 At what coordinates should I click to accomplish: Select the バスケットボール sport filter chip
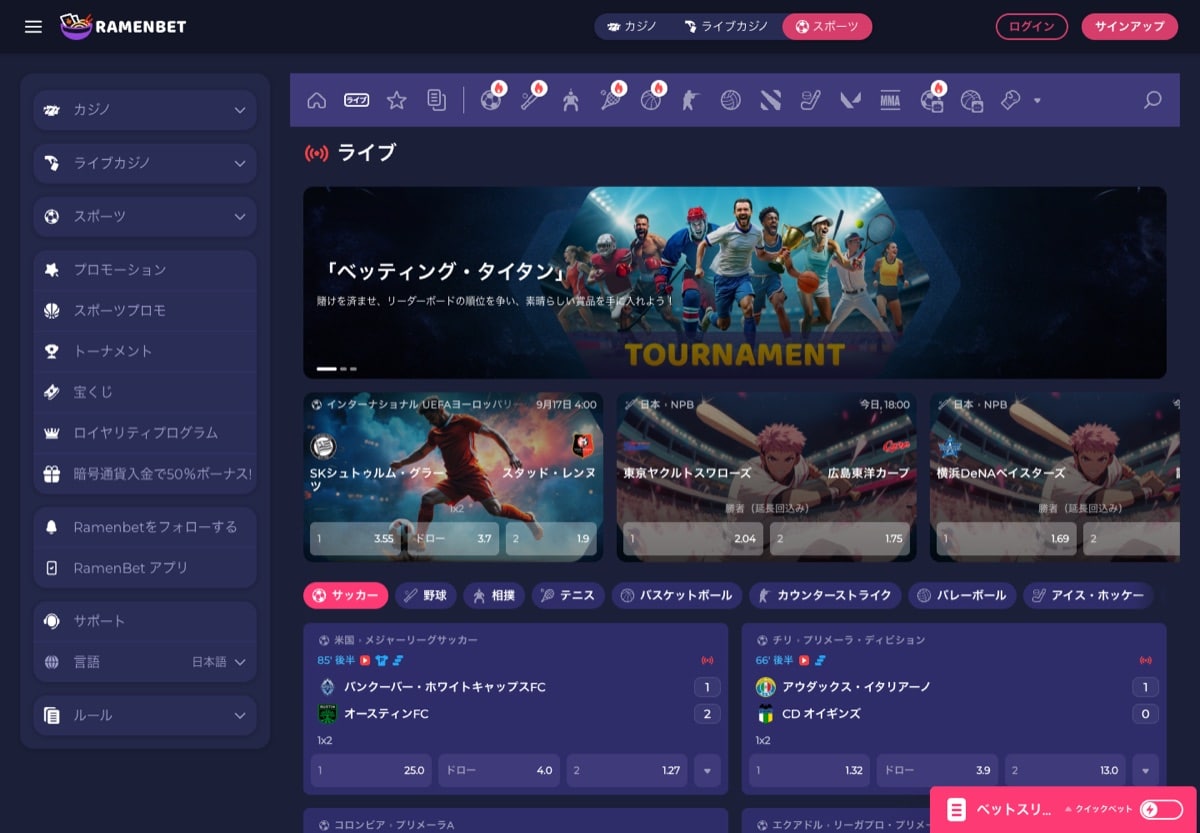[677, 595]
